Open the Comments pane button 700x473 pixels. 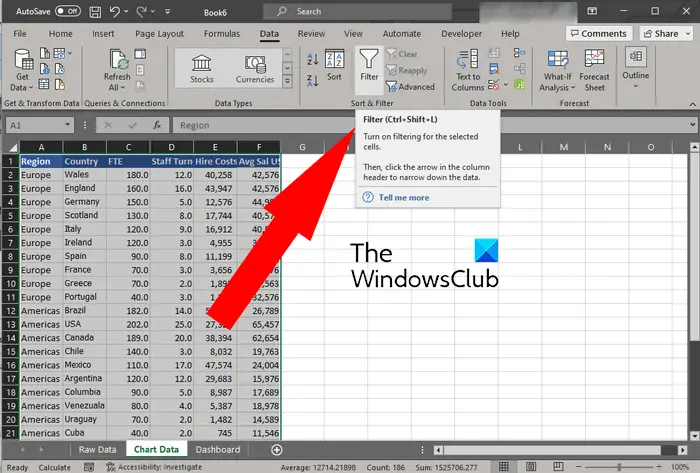(x=599, y=33)
